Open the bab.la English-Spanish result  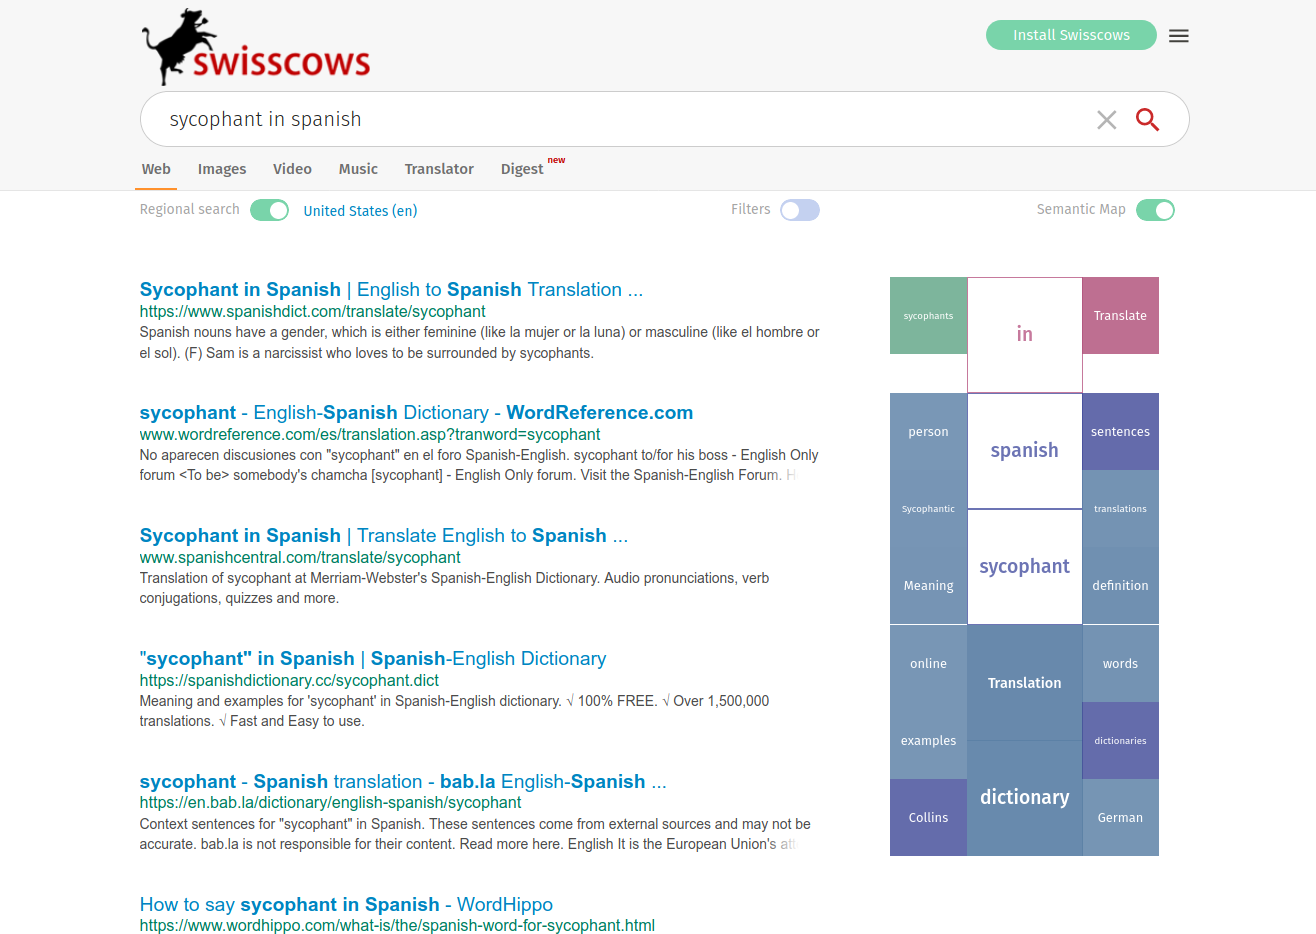(x=403, y=781)
